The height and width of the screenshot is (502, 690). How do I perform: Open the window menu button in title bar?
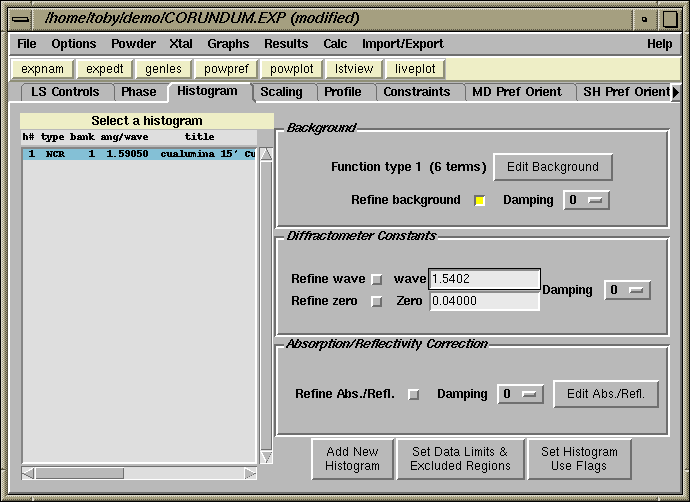(x=21, y=19)
